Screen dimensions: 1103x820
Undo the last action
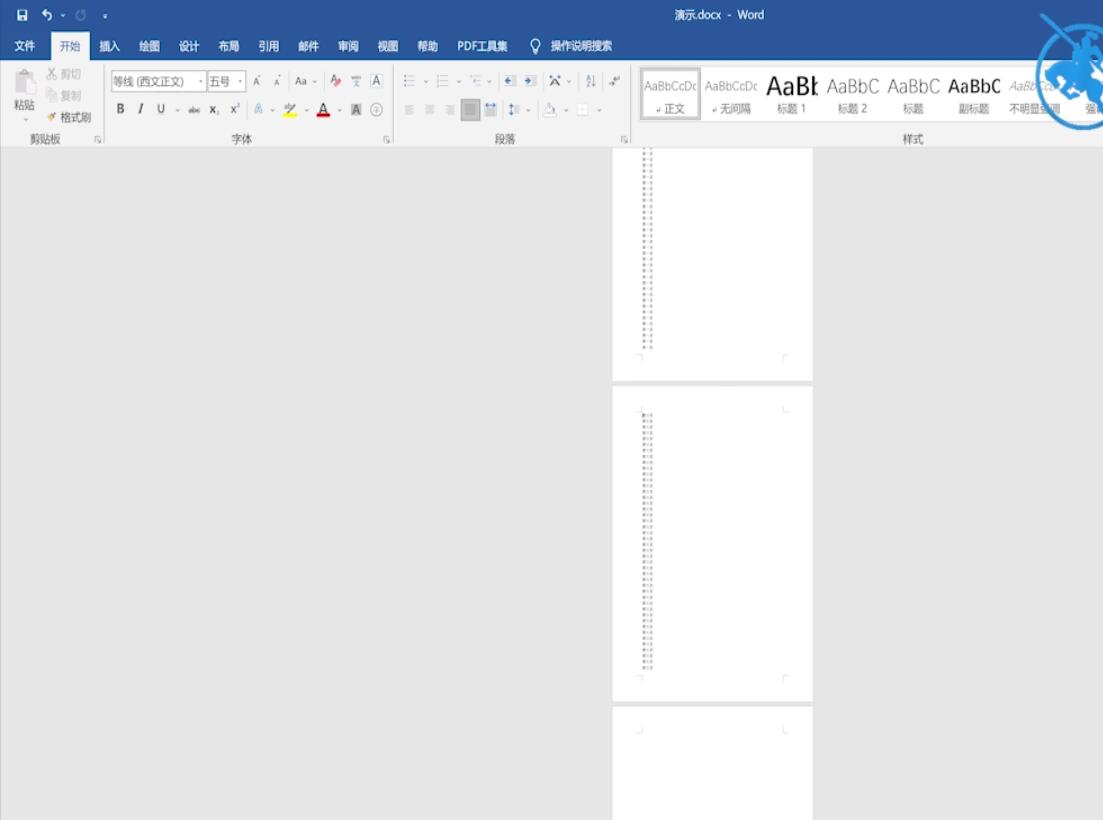pyautogui.click(x=46, y=15)
